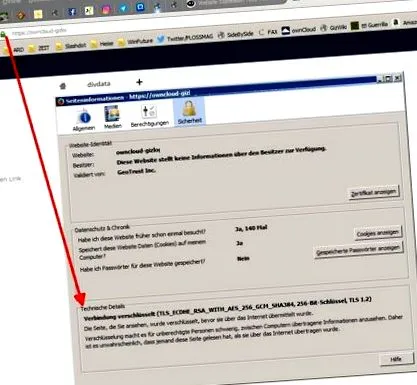Image resolution: width=417 pixels, height=385 pixels.
Task: Click the ownCloud home icon beside divdata
Action: (63, 86)
